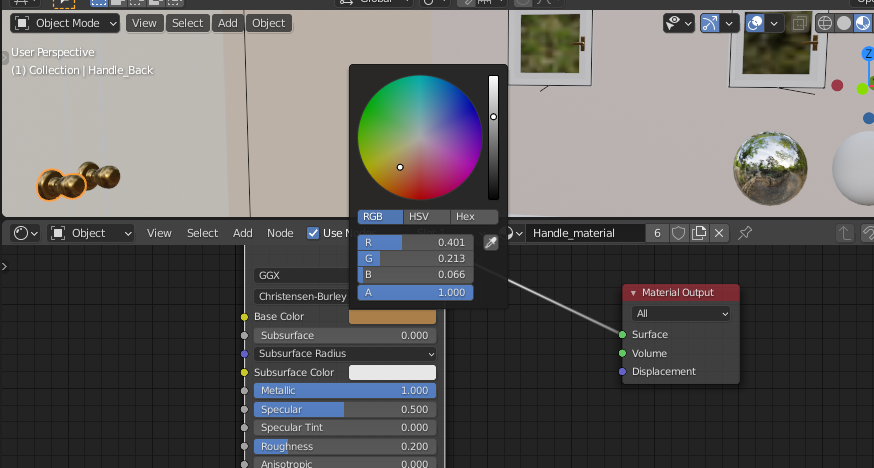This screenshot has height=468, width=874.
Task: Click the Subsurface Color white swatch
Action: (392, 372)
